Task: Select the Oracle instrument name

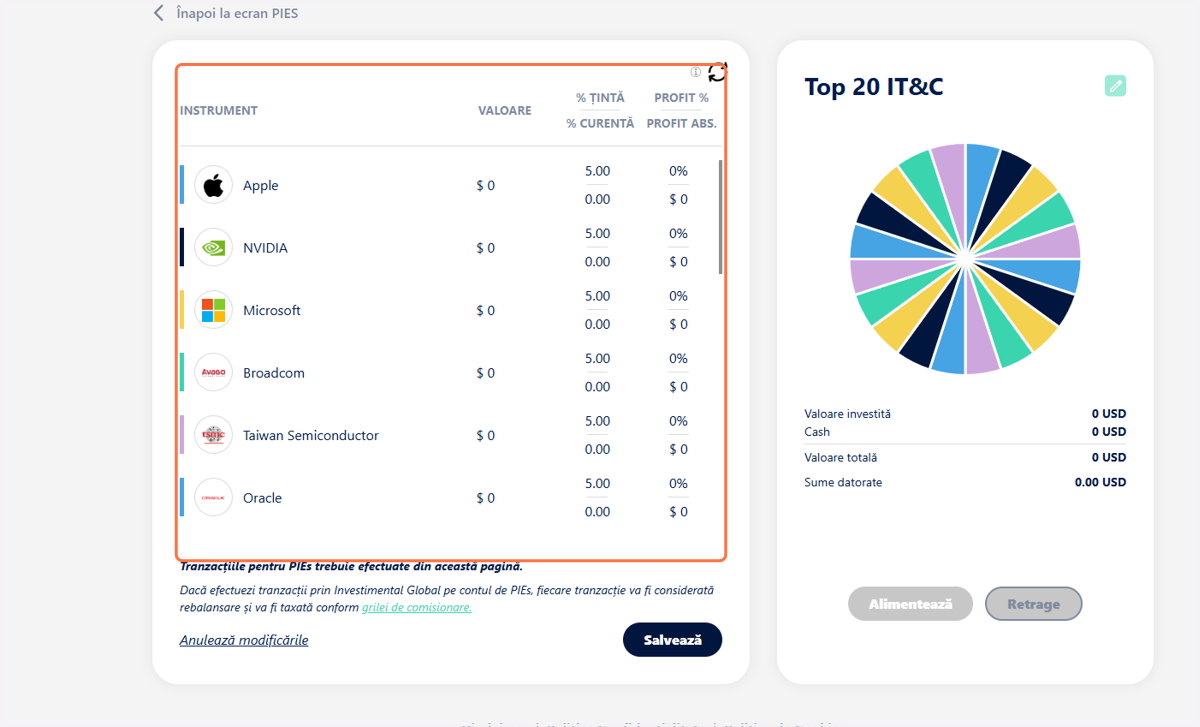Action: click(x=263, y=498)
